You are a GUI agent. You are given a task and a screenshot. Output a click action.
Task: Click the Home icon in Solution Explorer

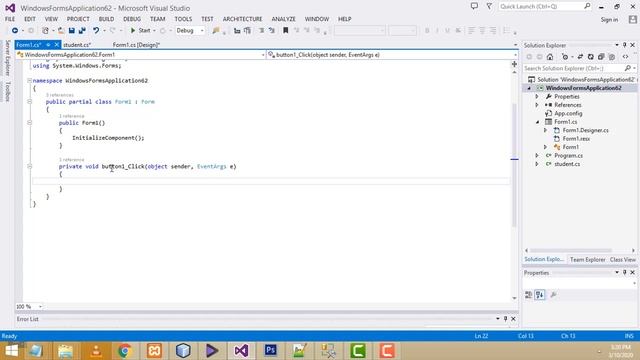pos(550,57)
